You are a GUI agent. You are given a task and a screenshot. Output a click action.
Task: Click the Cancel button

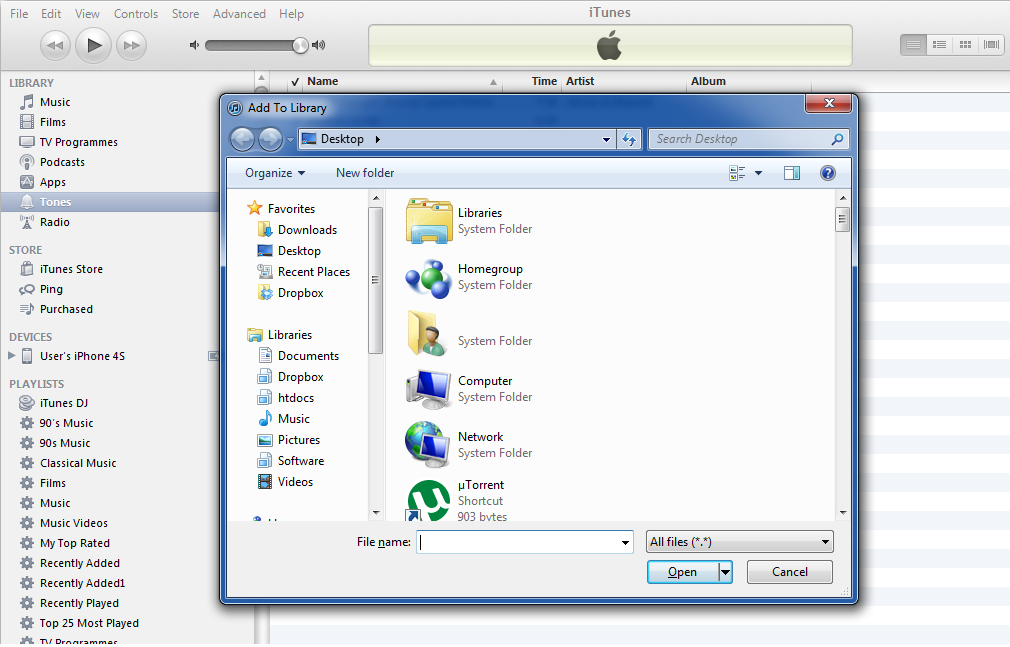click(790, 572)
